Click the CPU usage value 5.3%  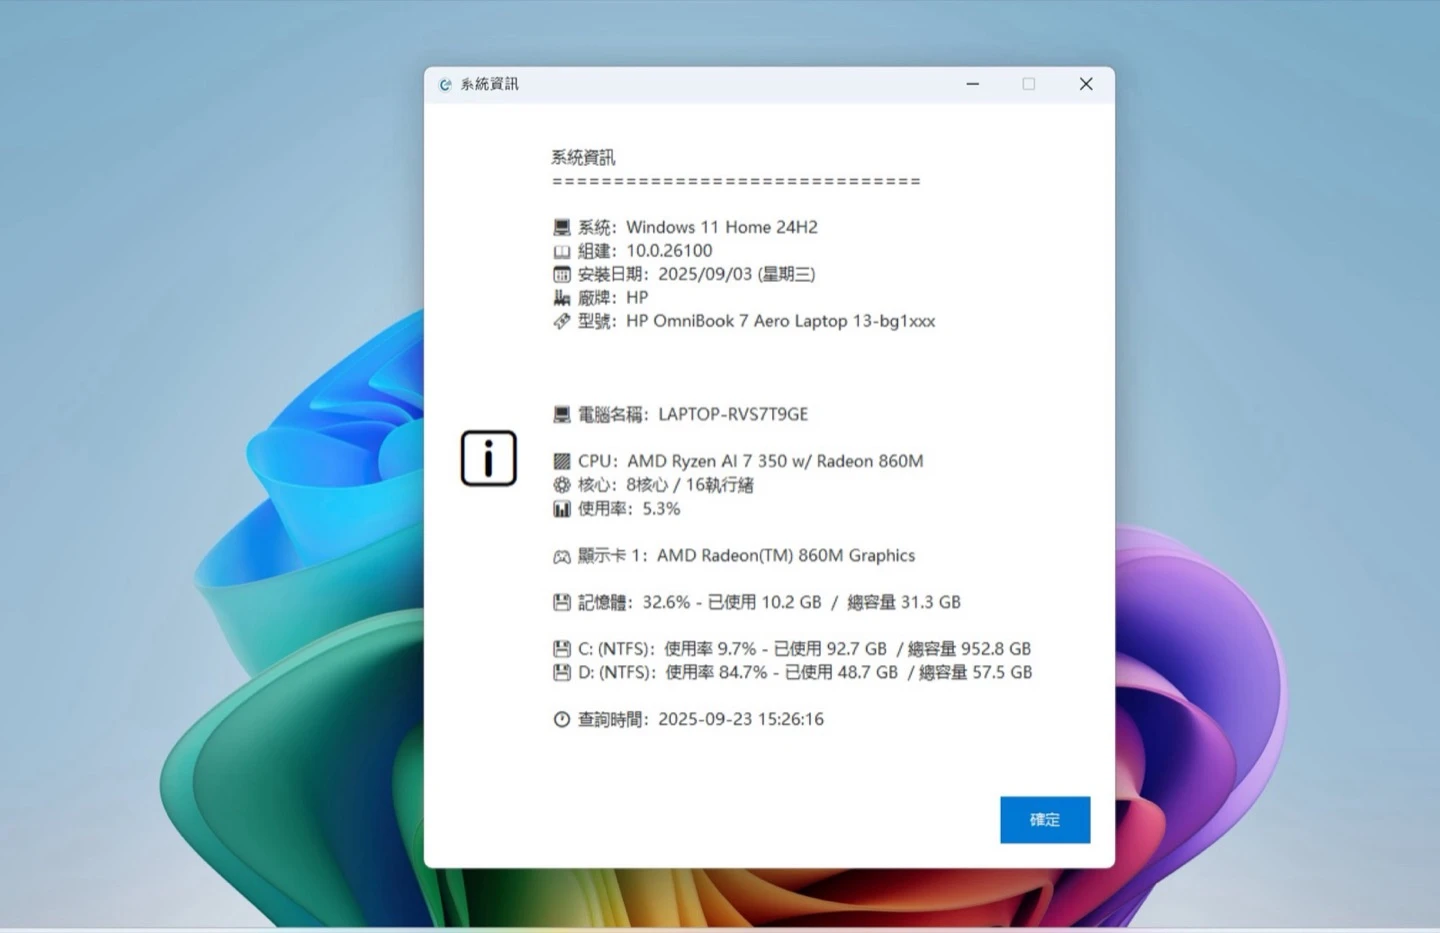(661, 509)
